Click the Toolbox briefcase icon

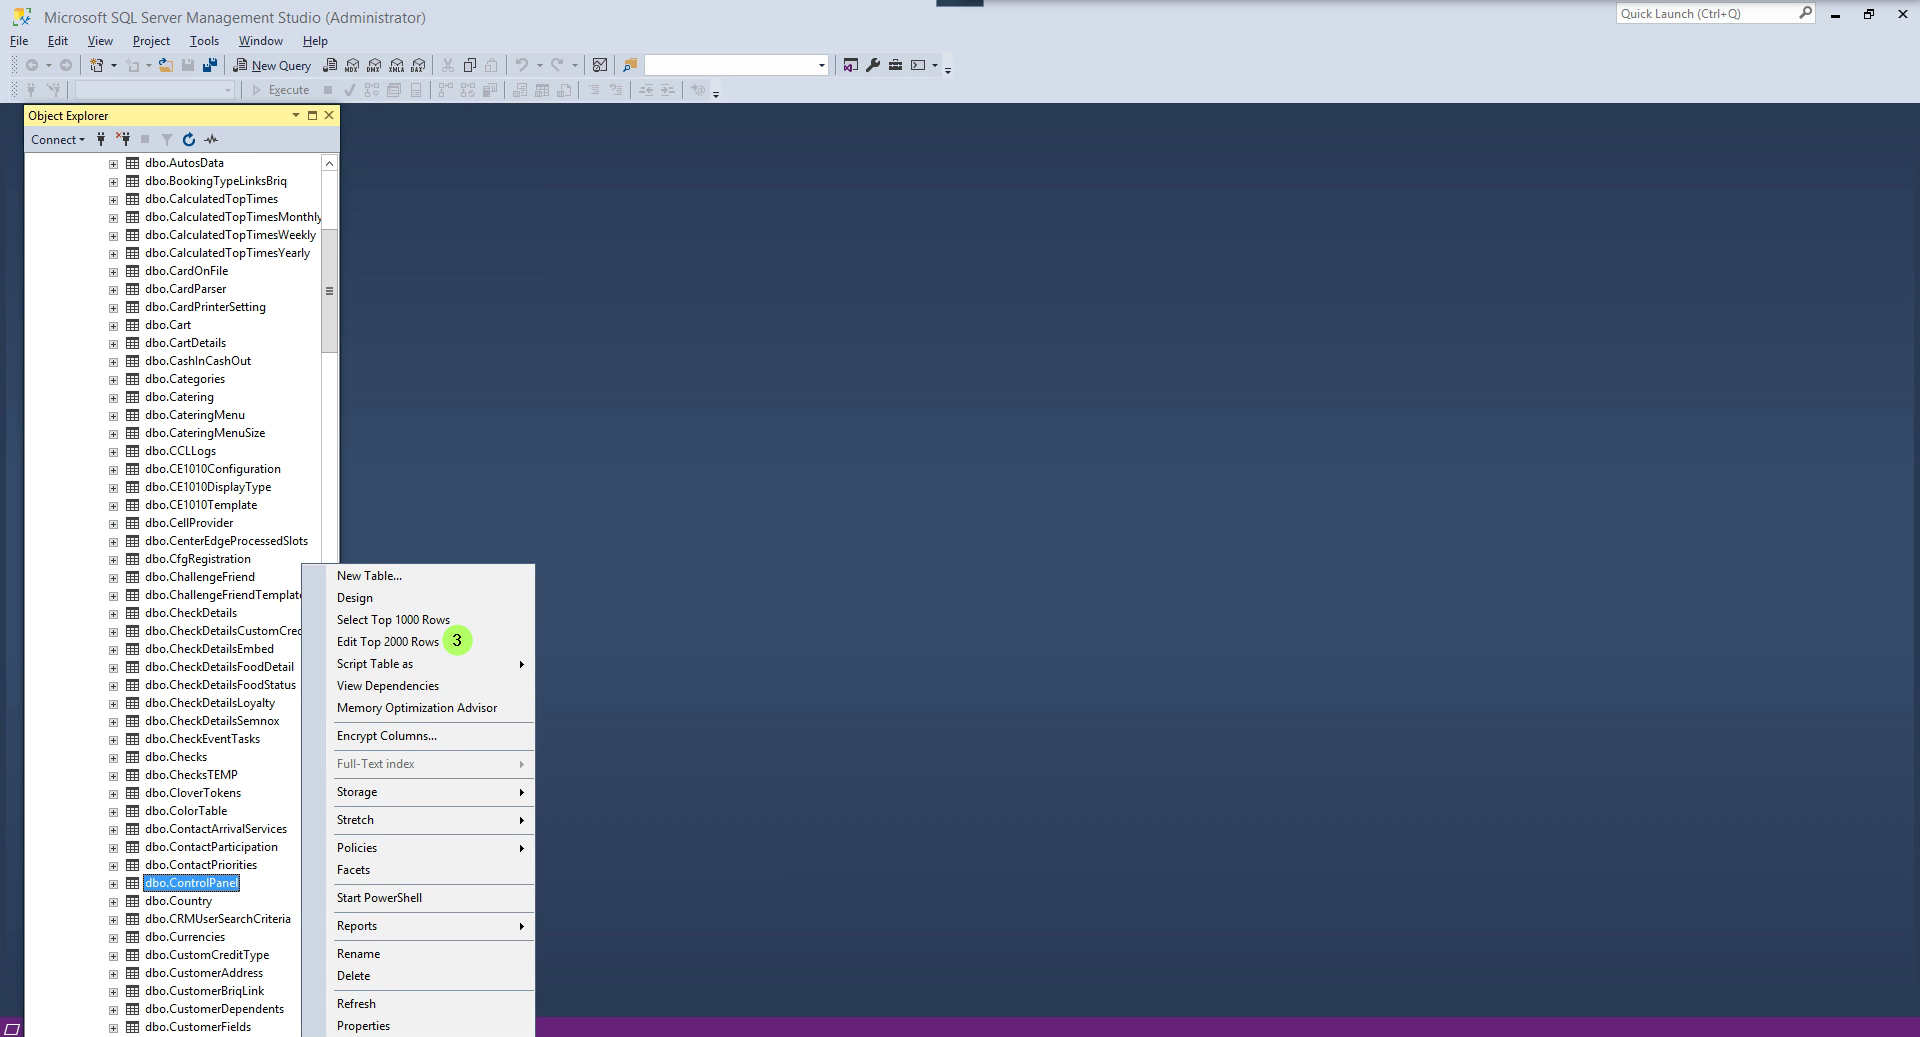[x=895, y=65]
